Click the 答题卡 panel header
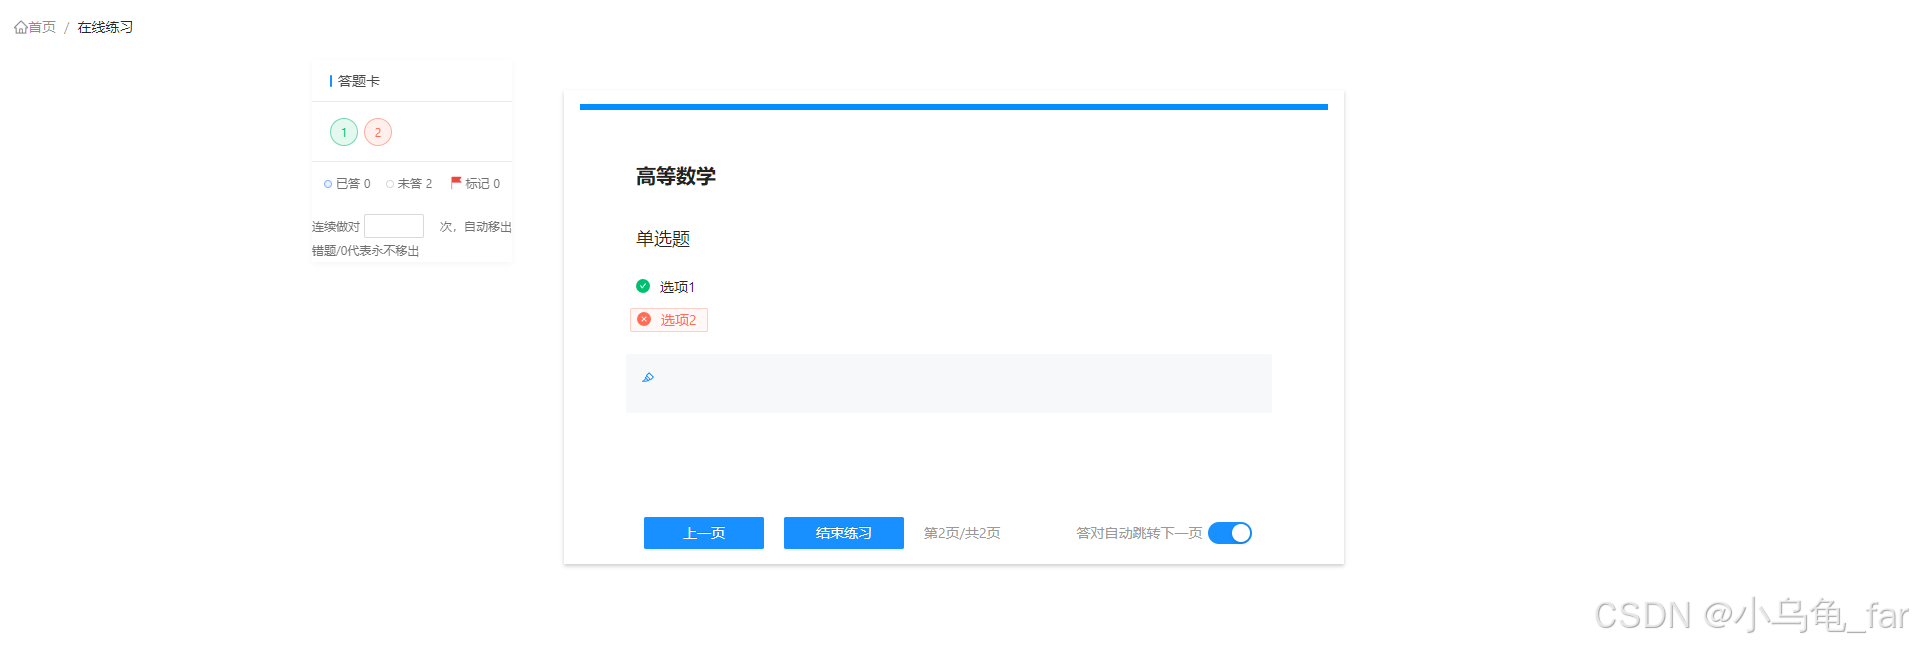Image resolution: width=1913 pixels, height=647 pixels. coord(359,81)
